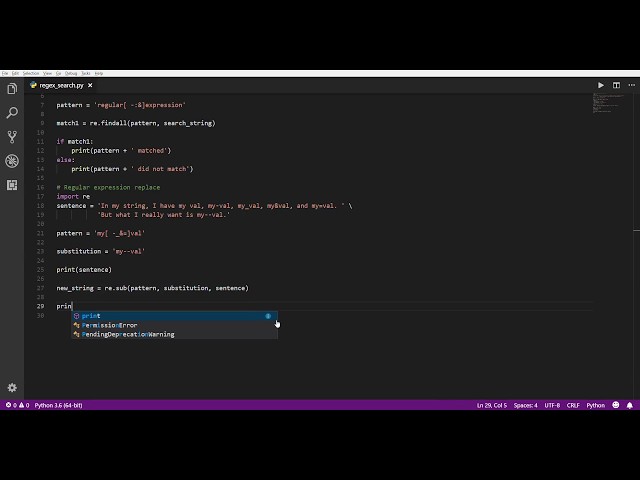This screenshot has height=480, width=640.
Task: Change indentation via Spaces: 4
Action: 525,405
